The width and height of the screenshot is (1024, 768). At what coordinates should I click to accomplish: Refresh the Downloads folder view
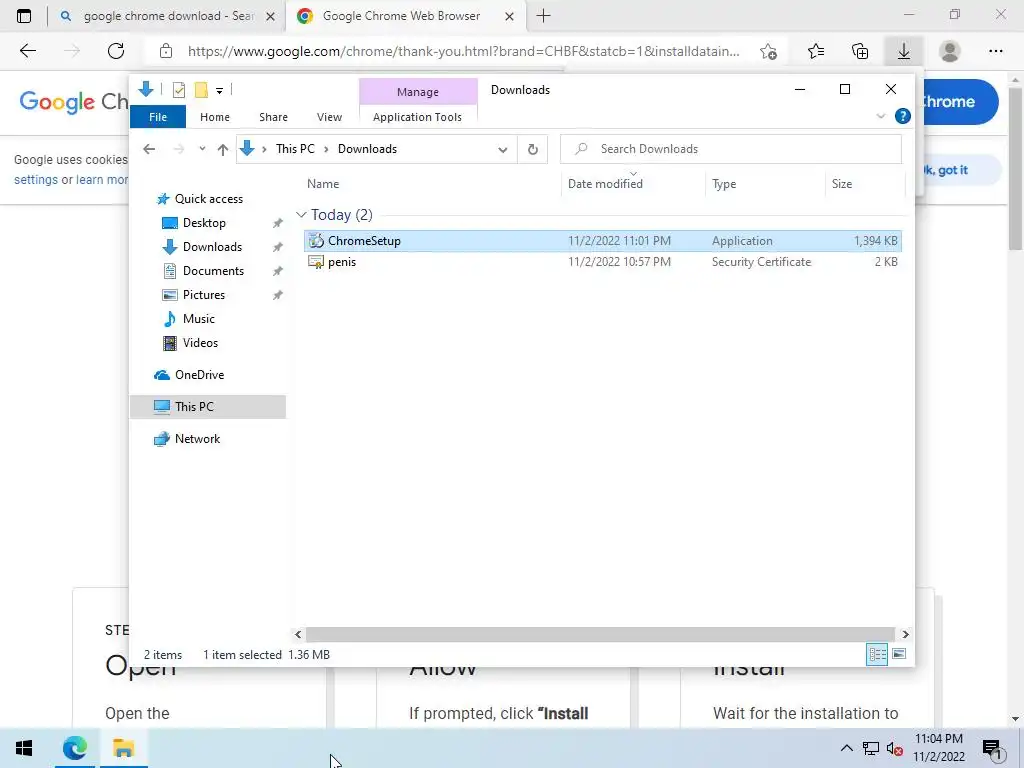(533, 150)
